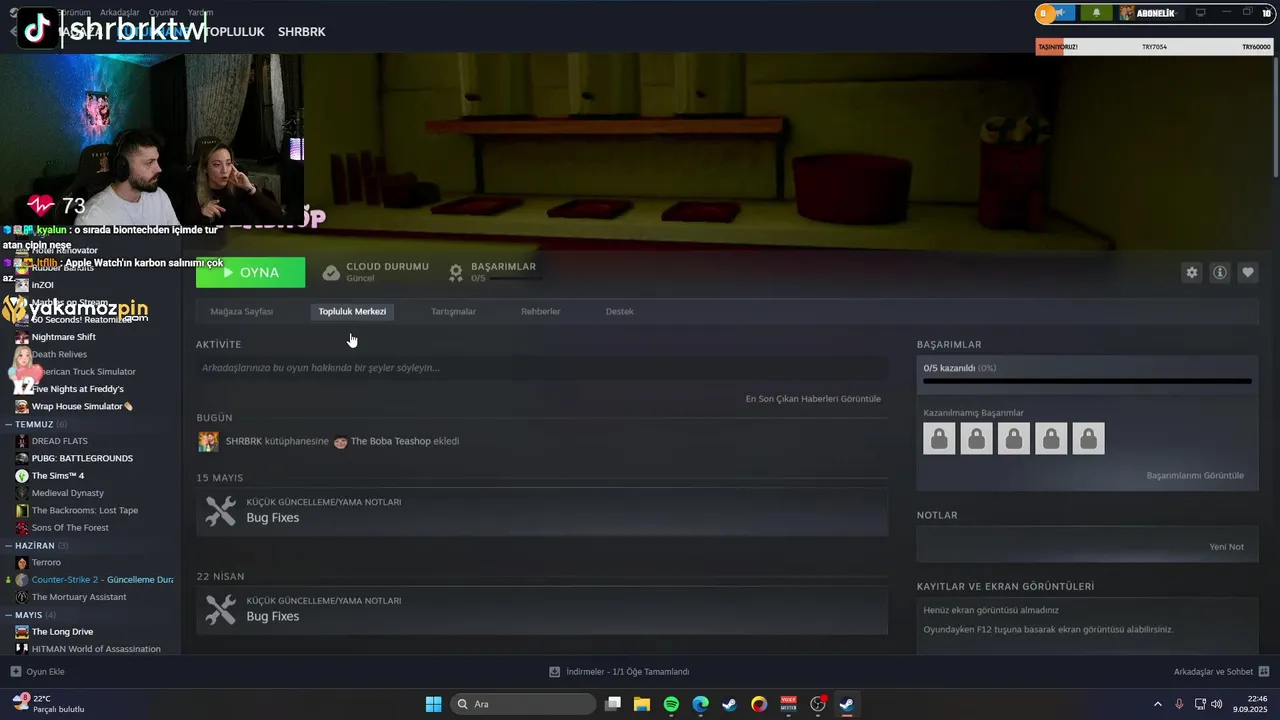Open 22 Nisan Bug Fixes post
This screenshot has height=720, width=1280.
[542, 609]
